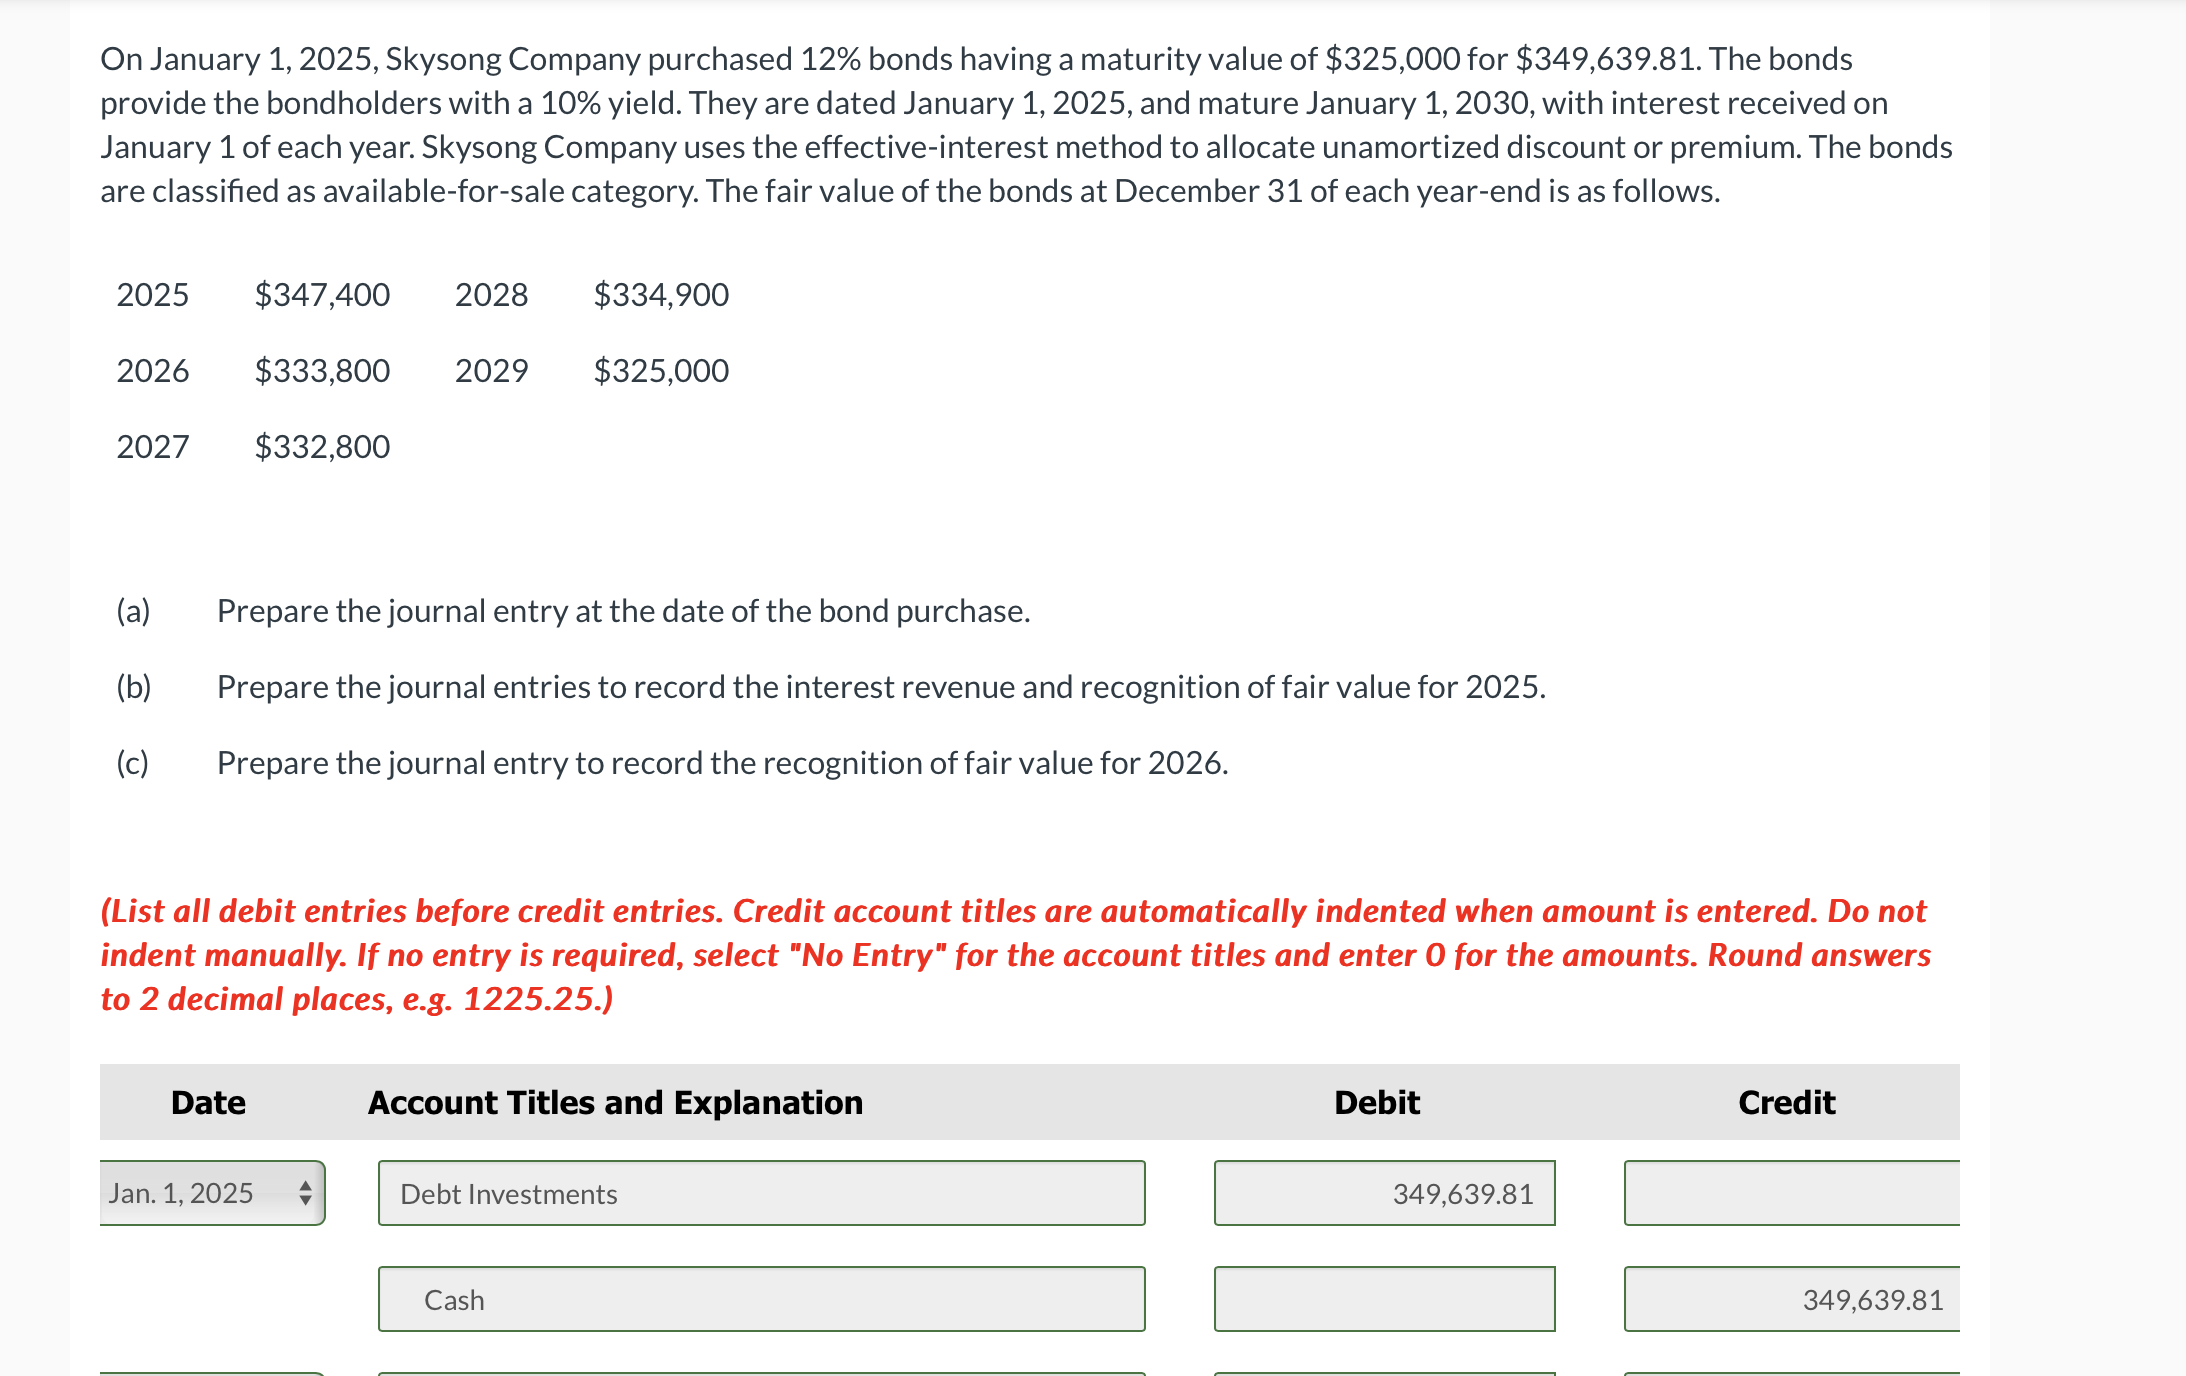Click the third-row debit amount field
Viewport: 2186px width, 1376px height.
[x=1385, y=1372]
